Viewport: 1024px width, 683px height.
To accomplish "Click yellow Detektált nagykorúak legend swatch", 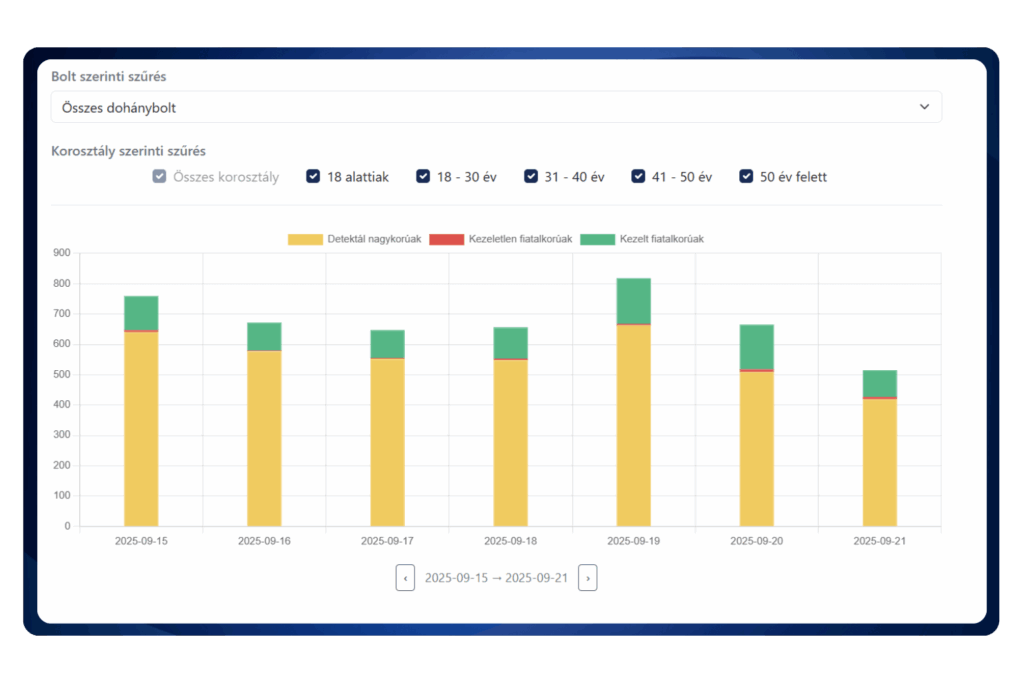I will coord(305,240).
